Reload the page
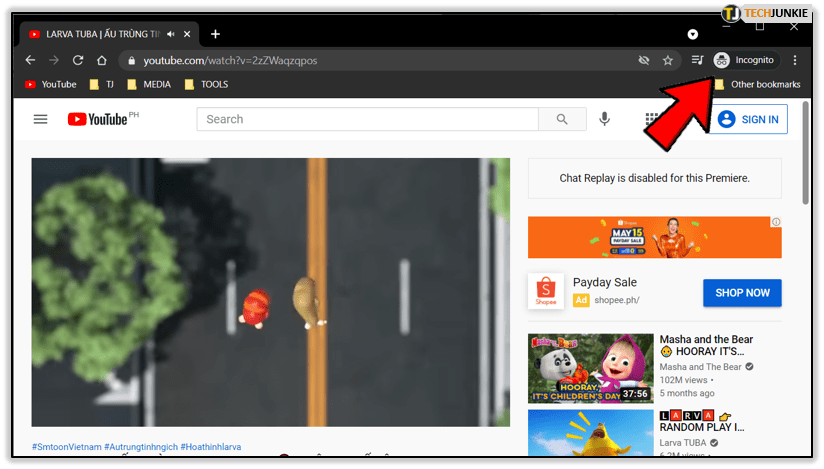Viewport: 824px width, 469px height. [78, 60]
